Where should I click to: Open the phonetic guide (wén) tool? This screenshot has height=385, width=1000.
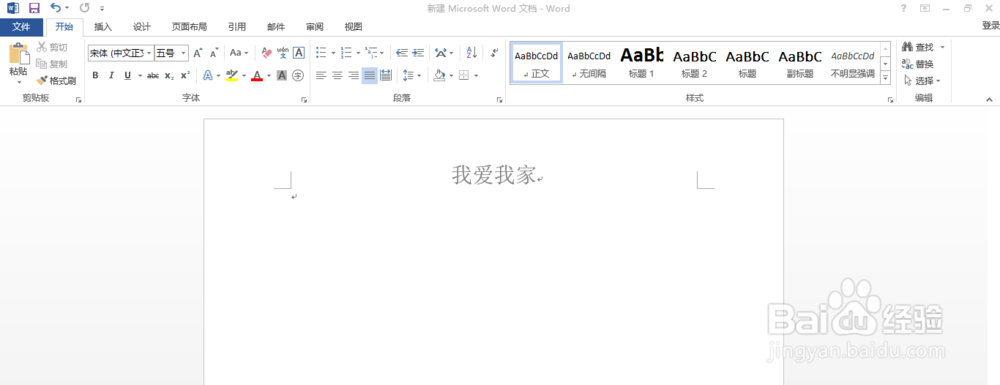[283, 53]
